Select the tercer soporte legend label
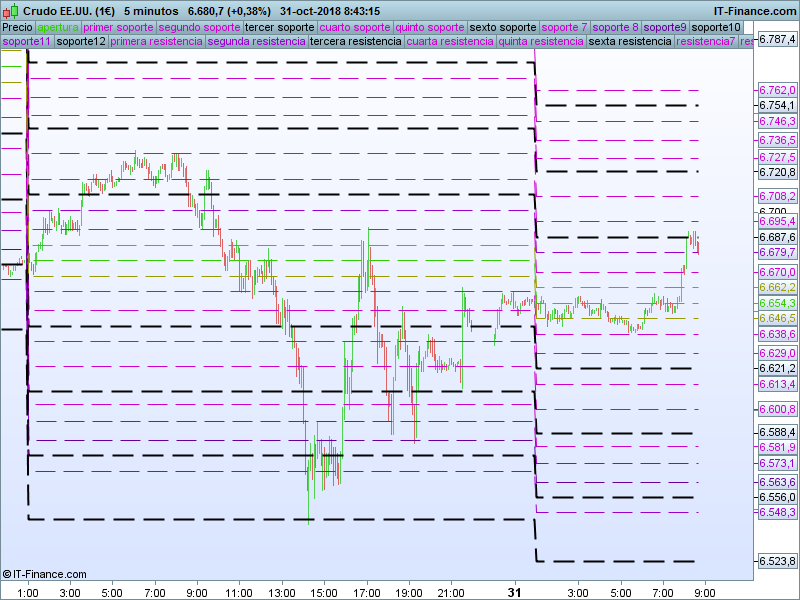 (x=280, y=27)
